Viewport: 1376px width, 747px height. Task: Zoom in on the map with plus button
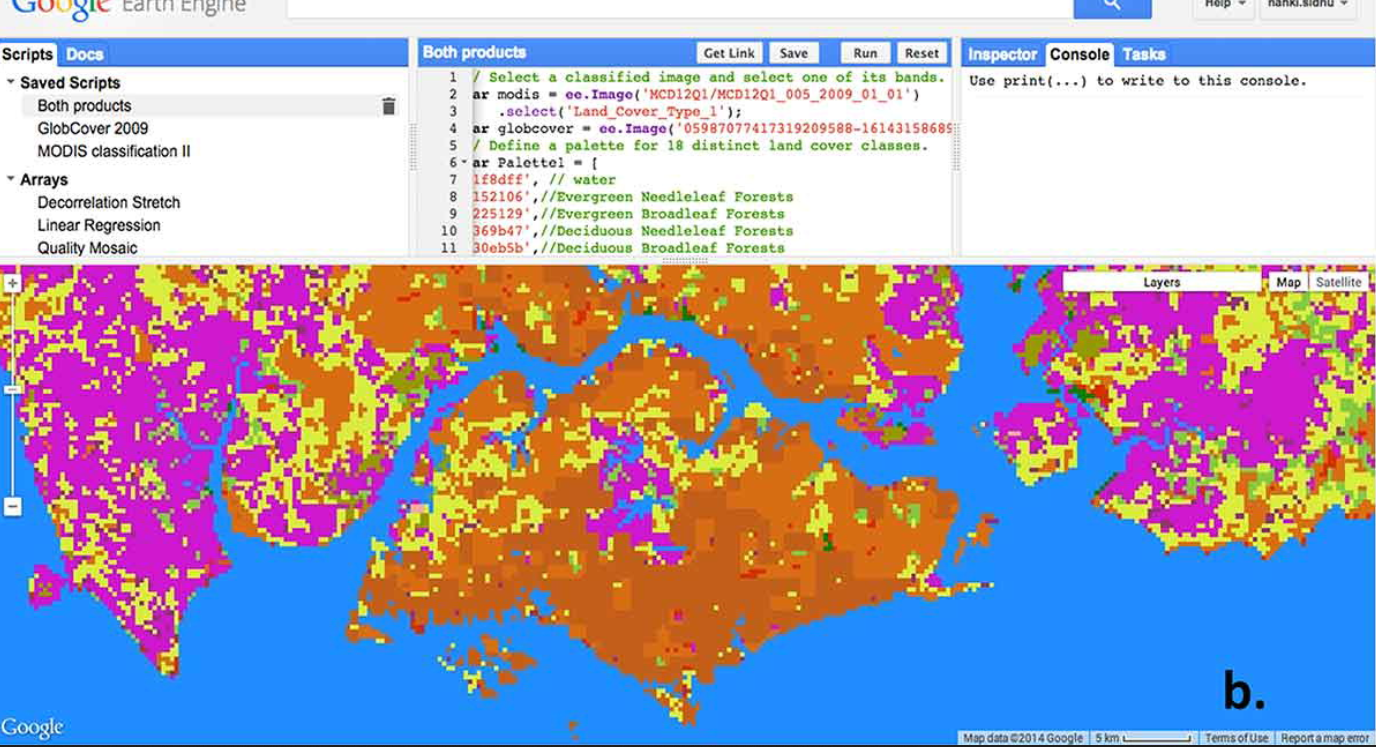point(12,283)
